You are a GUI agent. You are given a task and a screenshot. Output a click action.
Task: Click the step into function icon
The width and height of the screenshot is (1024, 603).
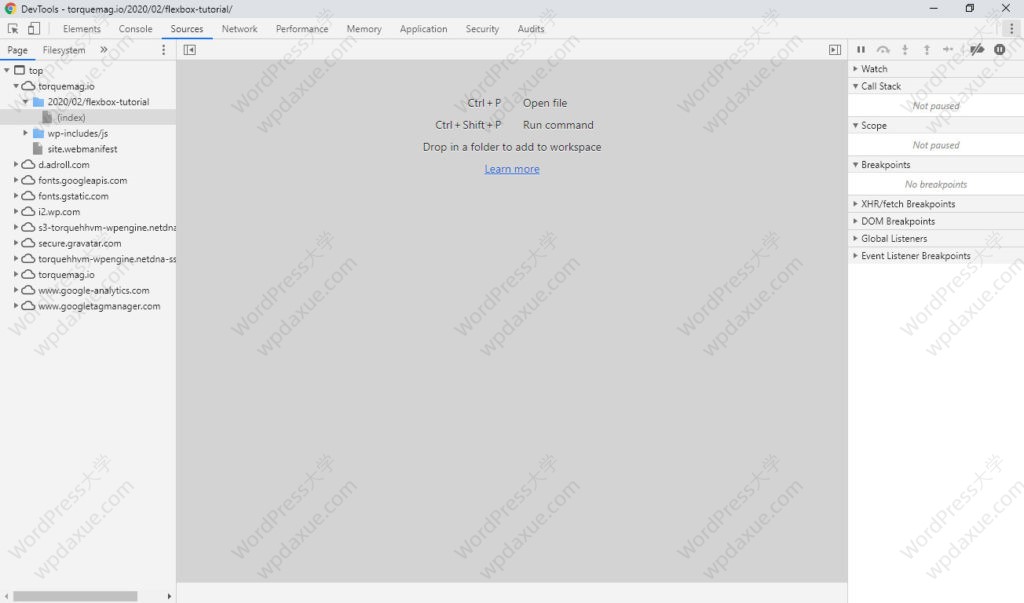pos(904,50)
